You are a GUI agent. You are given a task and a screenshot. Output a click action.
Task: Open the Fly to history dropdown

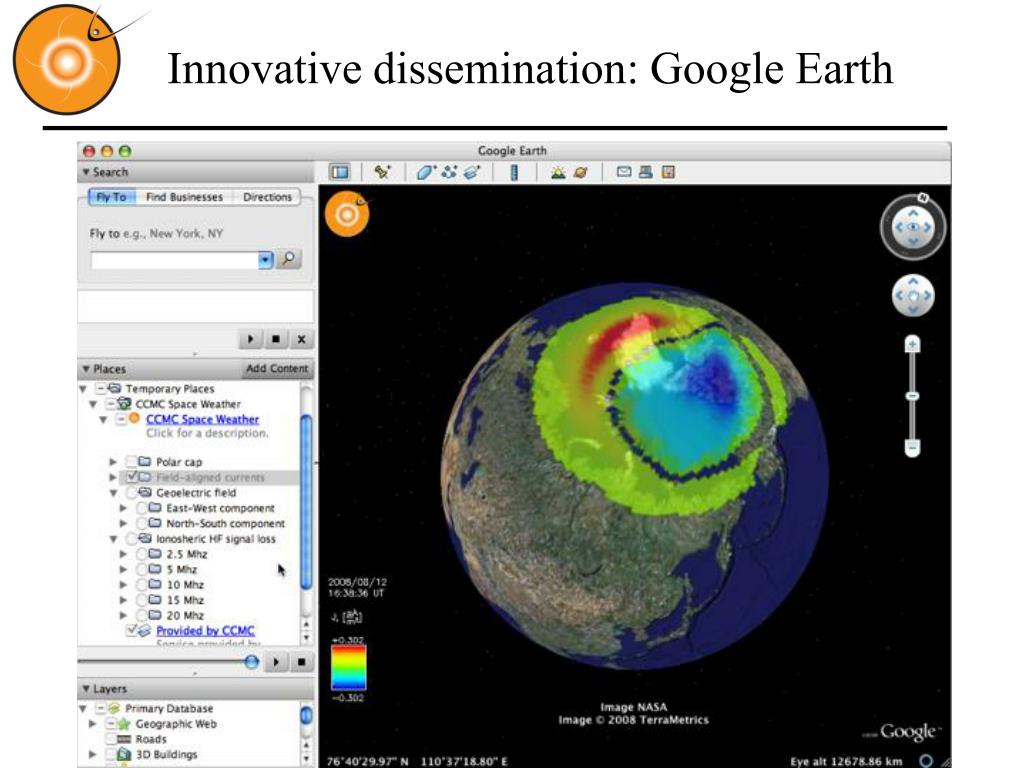[265, 260]
